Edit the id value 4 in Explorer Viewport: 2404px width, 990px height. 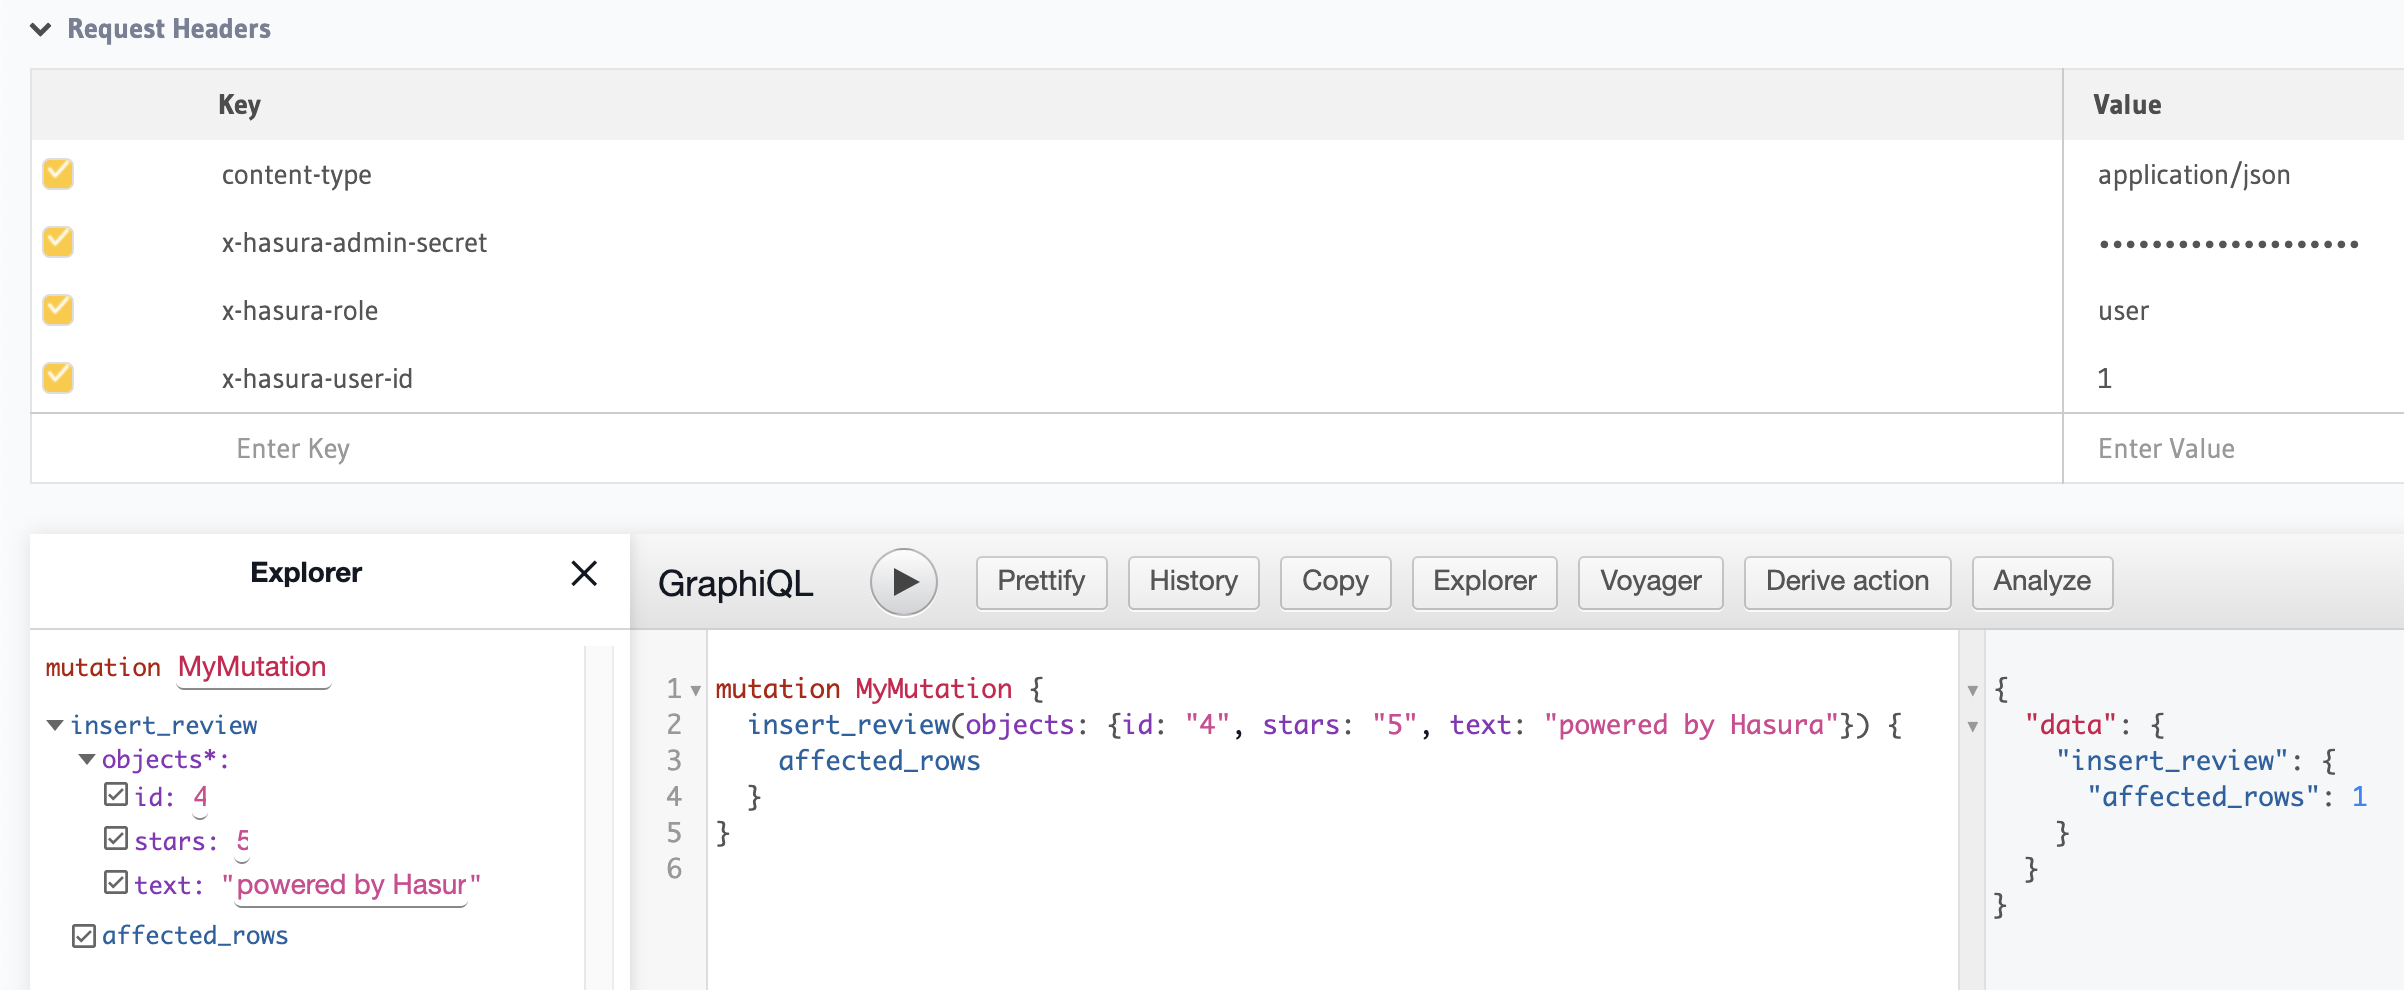point(200,797)
